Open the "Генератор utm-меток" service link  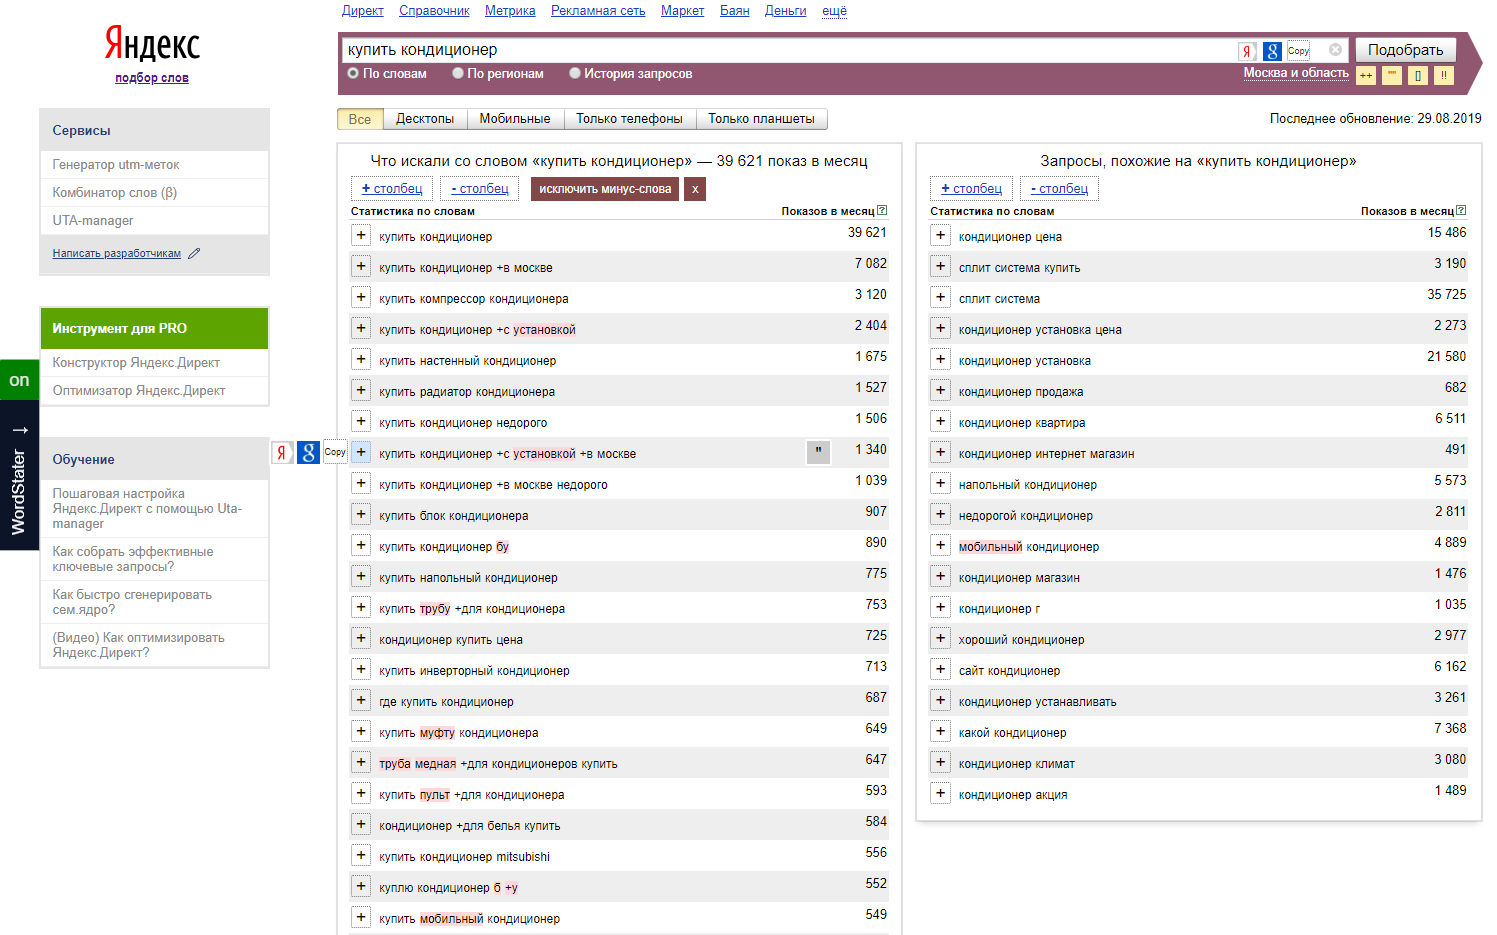(116, 165)
